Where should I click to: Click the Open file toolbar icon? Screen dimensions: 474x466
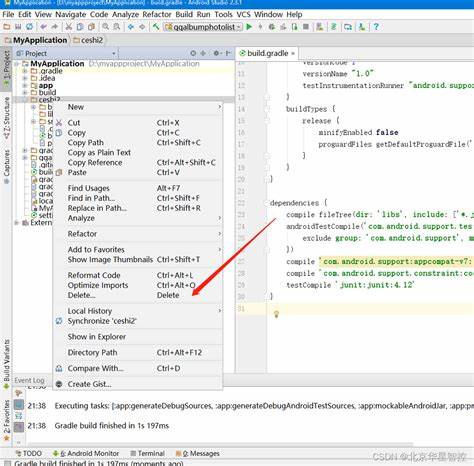pyautogui.click(x=7, y=27)
